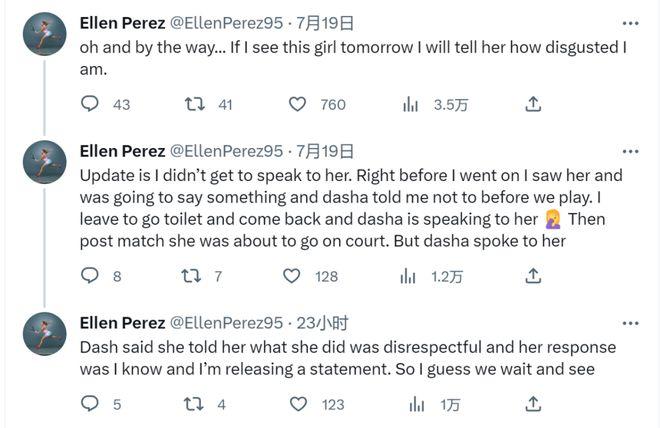The width and height of the screenshot is (660, 428).
Task: Reply to the 'Update is I didn't' tweet
Action: click(89, 276)
